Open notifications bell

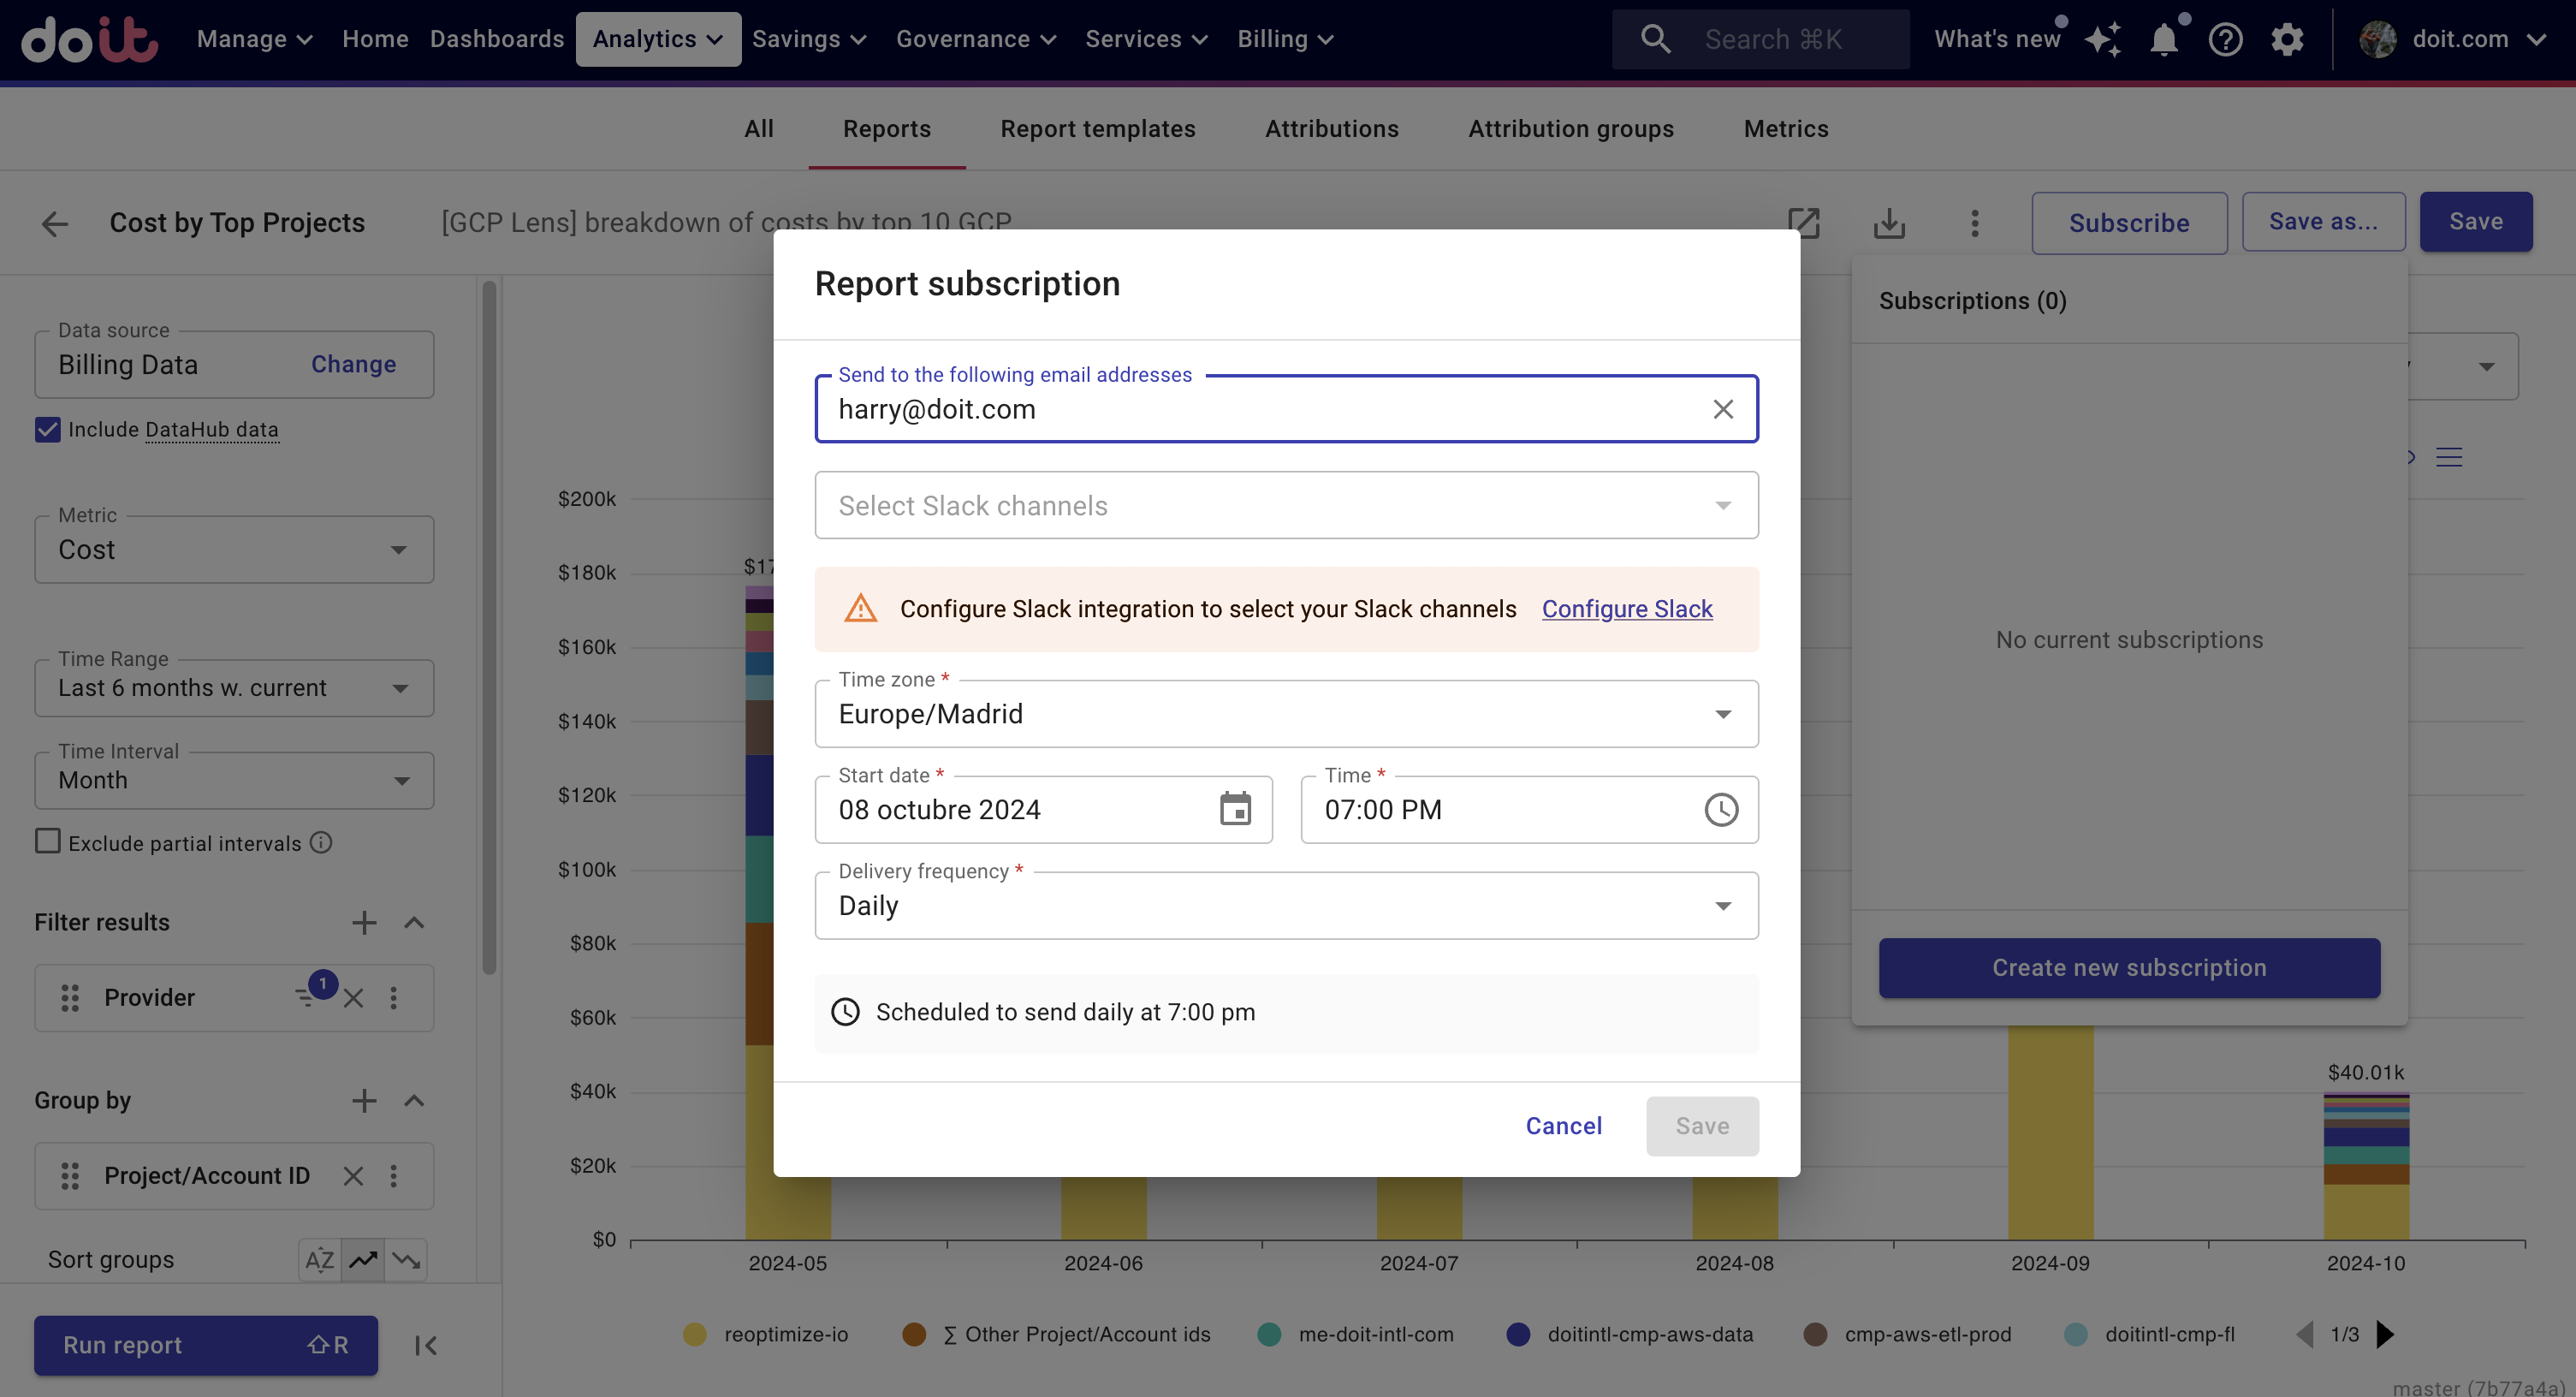2164,39
